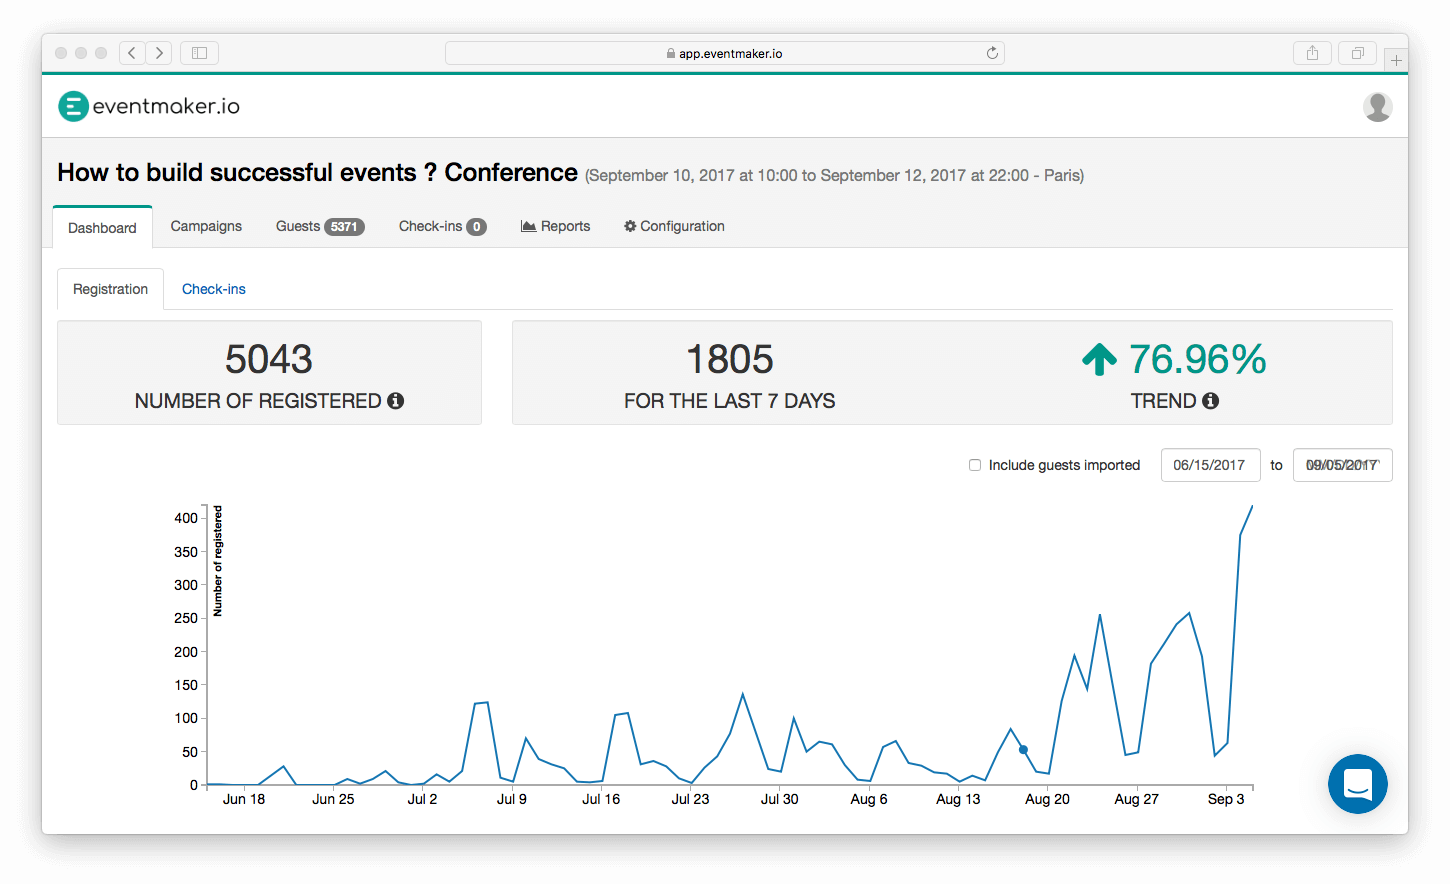Go to the Configuration settings tab
The width and height of the screenshot is (1450, 884).
674,226
